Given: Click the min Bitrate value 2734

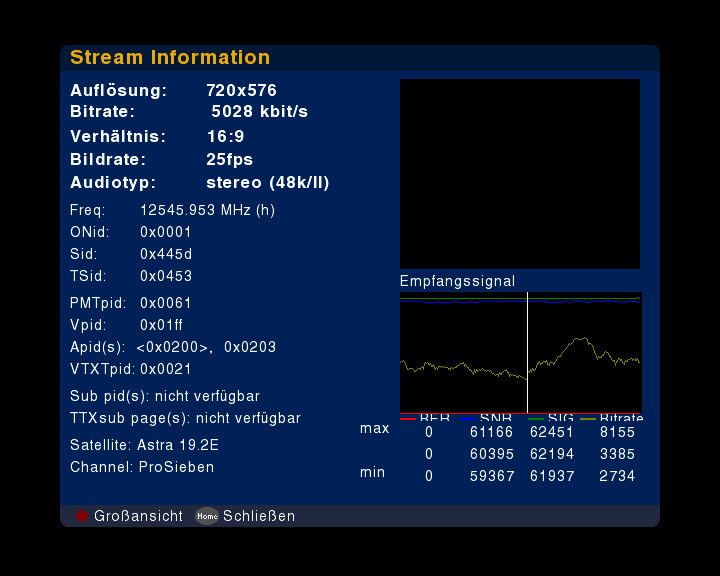Looking at the screenshot, I should tap(617, 476).
